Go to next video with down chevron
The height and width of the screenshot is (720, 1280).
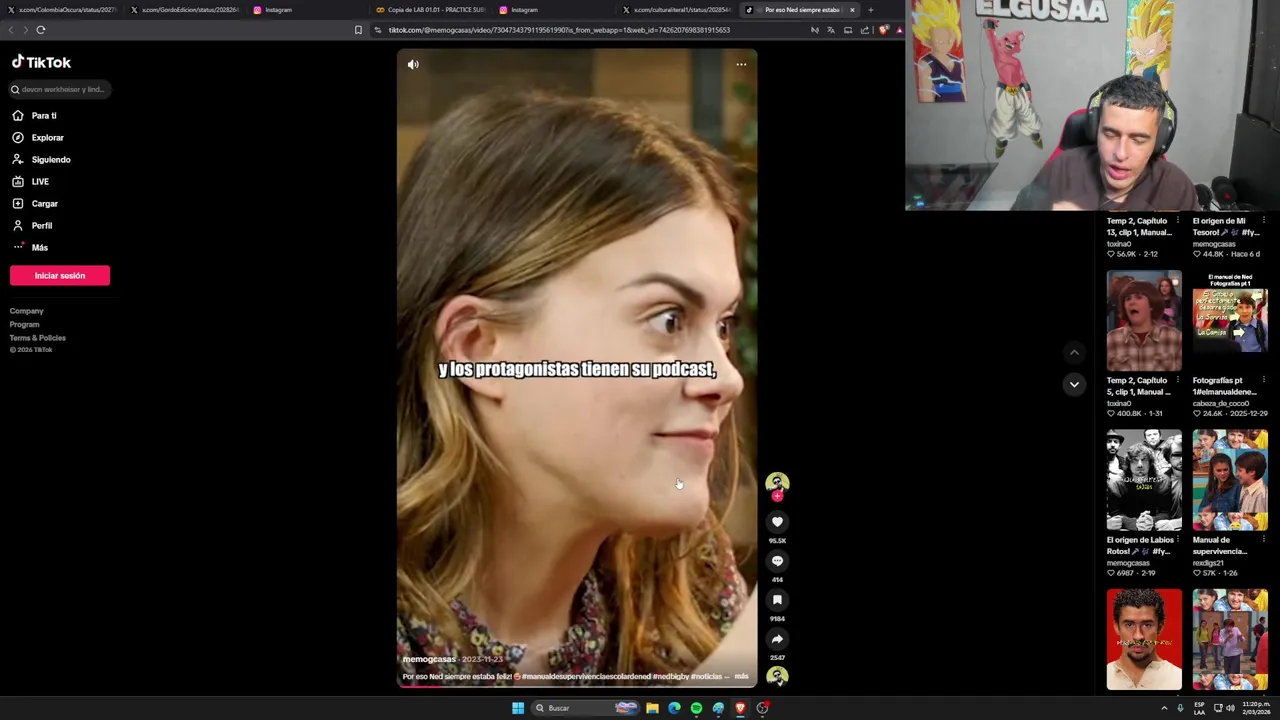pyautogui.click(x=1074, y=384)
